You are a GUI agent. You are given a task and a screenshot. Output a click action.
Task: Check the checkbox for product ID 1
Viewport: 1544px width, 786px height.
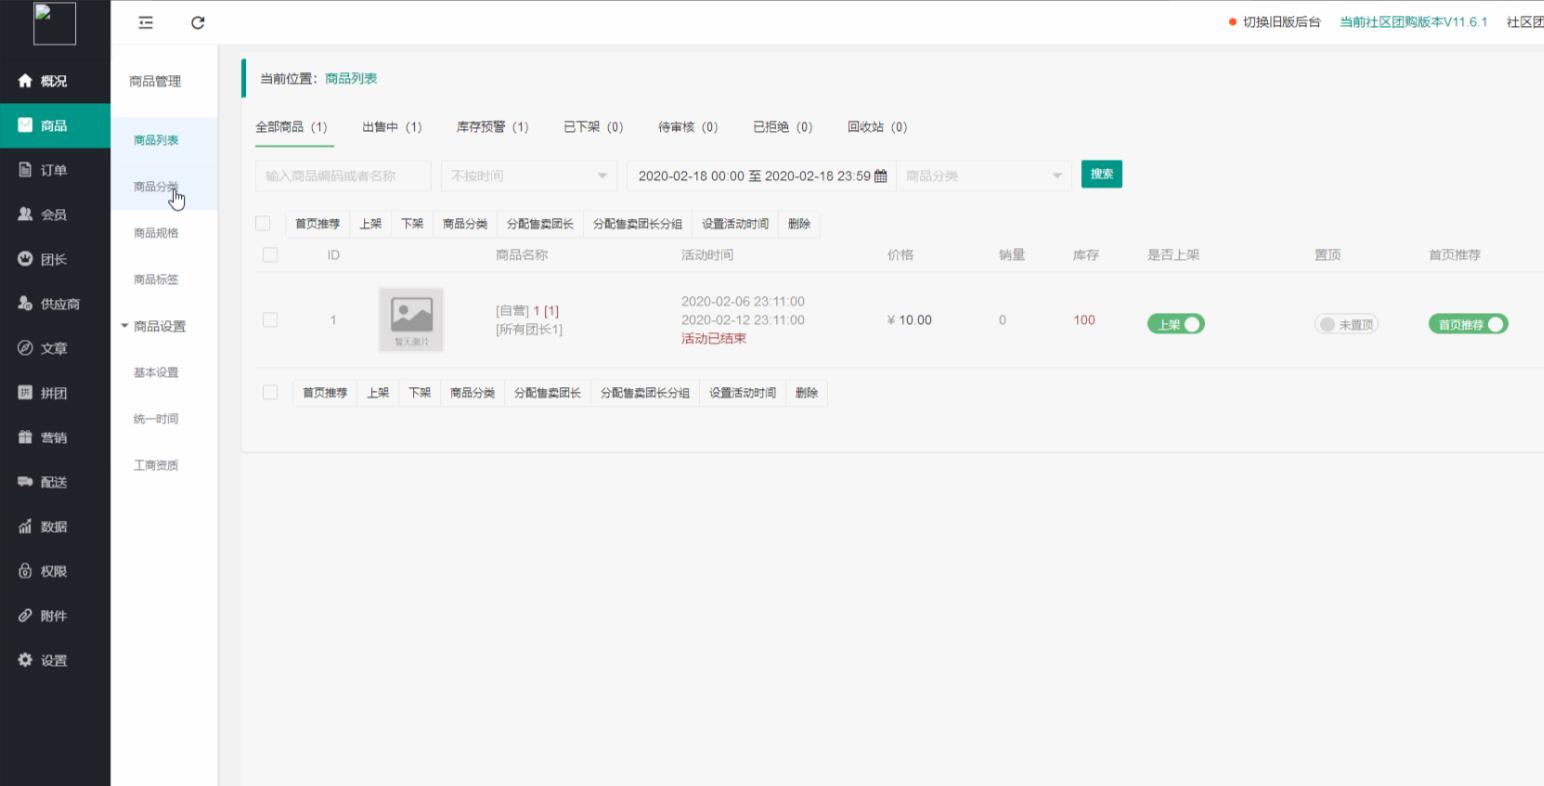point(270,320)
